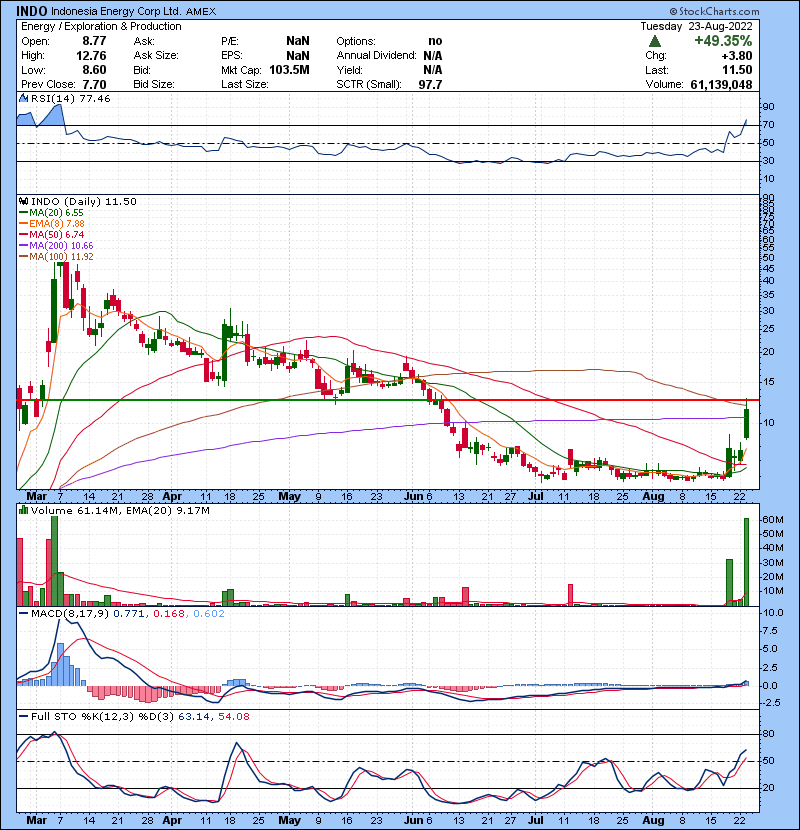Click the Tuesday 23-Aug-2022 date
The height and width of the screenshot is (830, 800).
pos(696,26)
